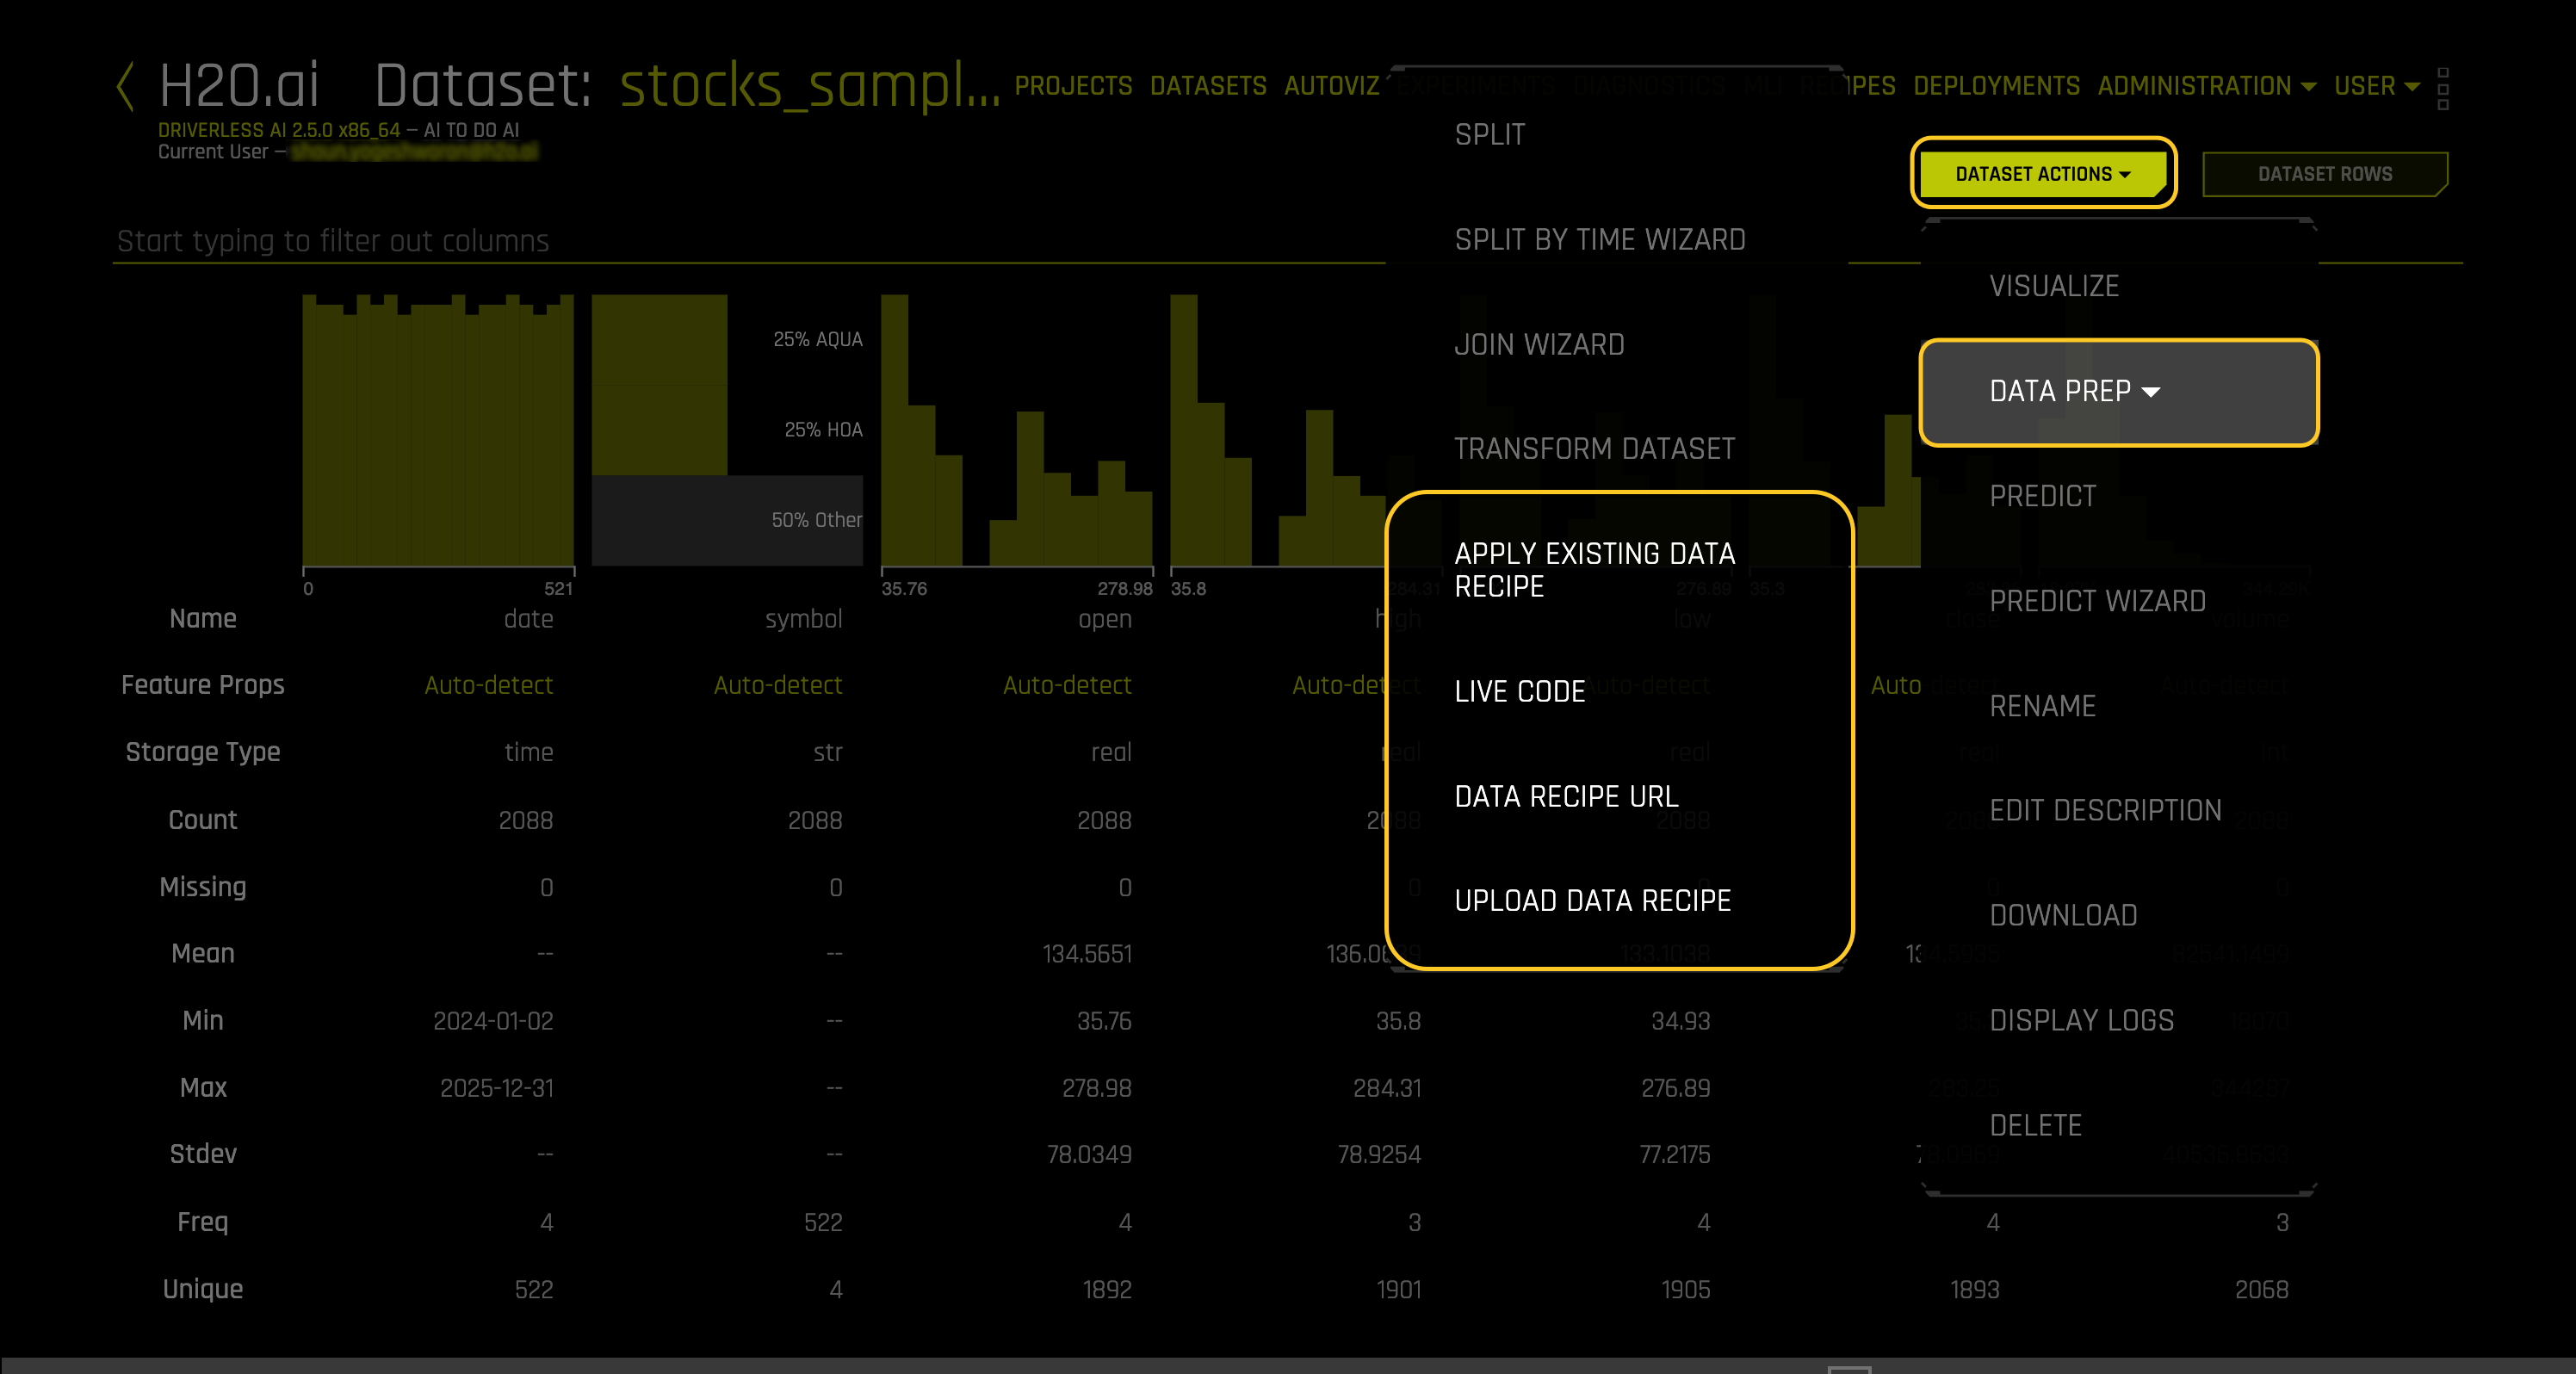Open the User dropdown
This screenshot has width=2576, height=1374.
pos(2376,87)
